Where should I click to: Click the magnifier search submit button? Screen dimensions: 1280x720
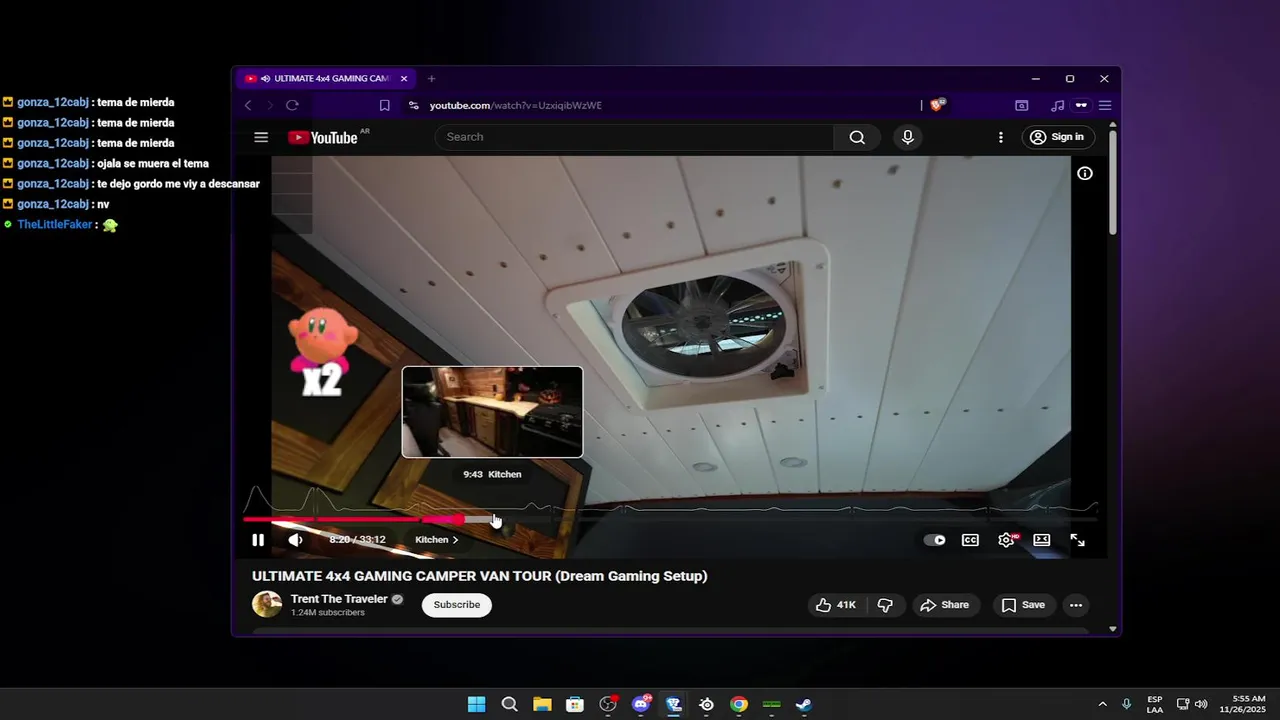[x=857, y=137]
